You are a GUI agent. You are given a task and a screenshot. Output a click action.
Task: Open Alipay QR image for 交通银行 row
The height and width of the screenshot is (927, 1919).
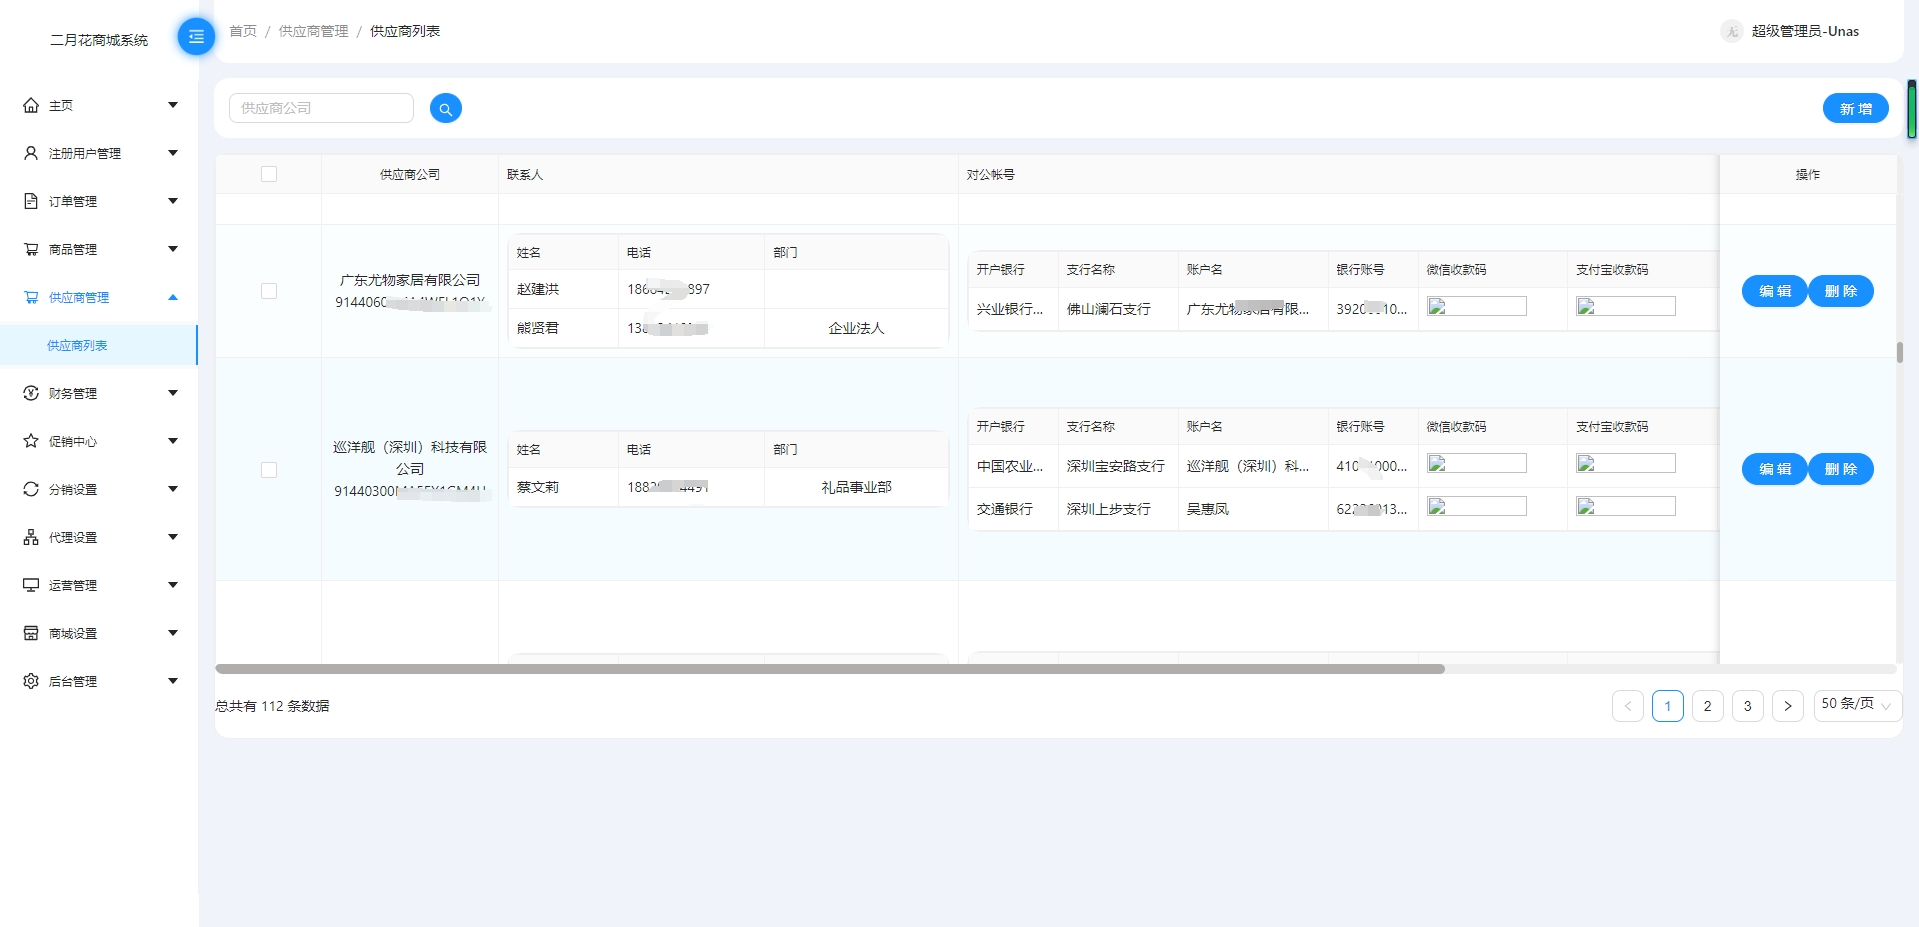point(1626,507)
